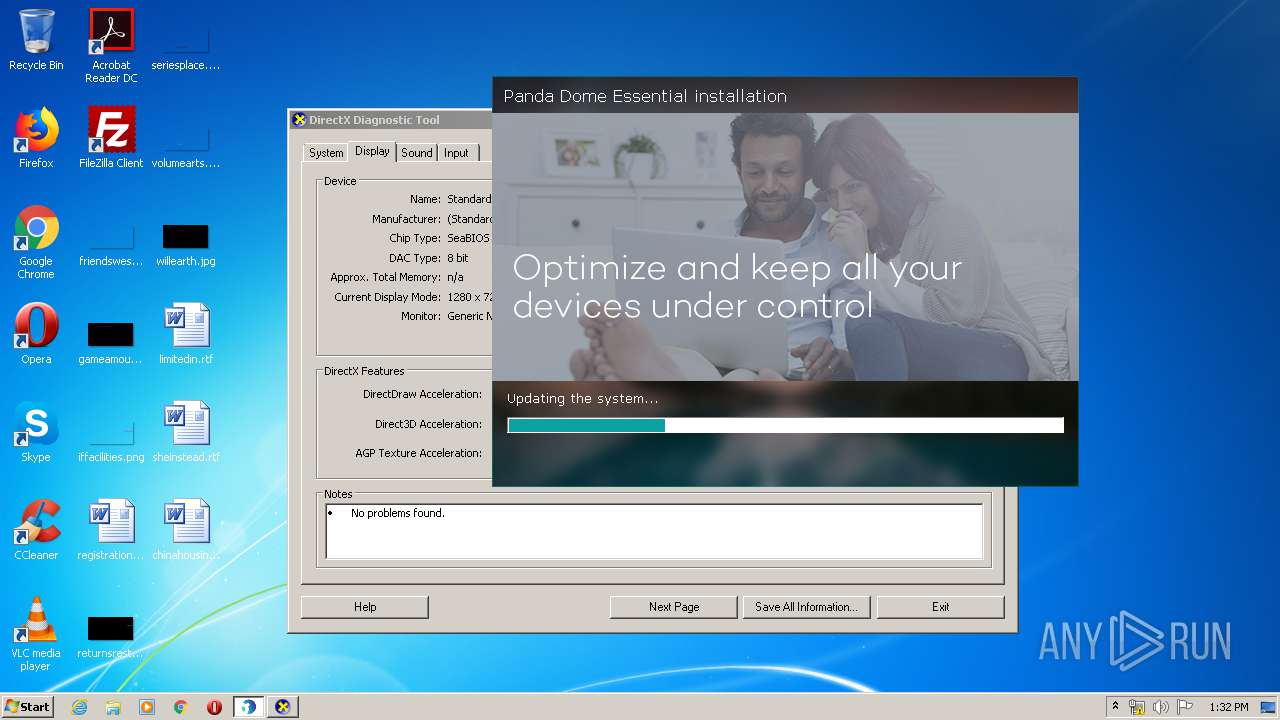
Task: Launch Firefox from the desktop
Action: click(x=36, y=138)
